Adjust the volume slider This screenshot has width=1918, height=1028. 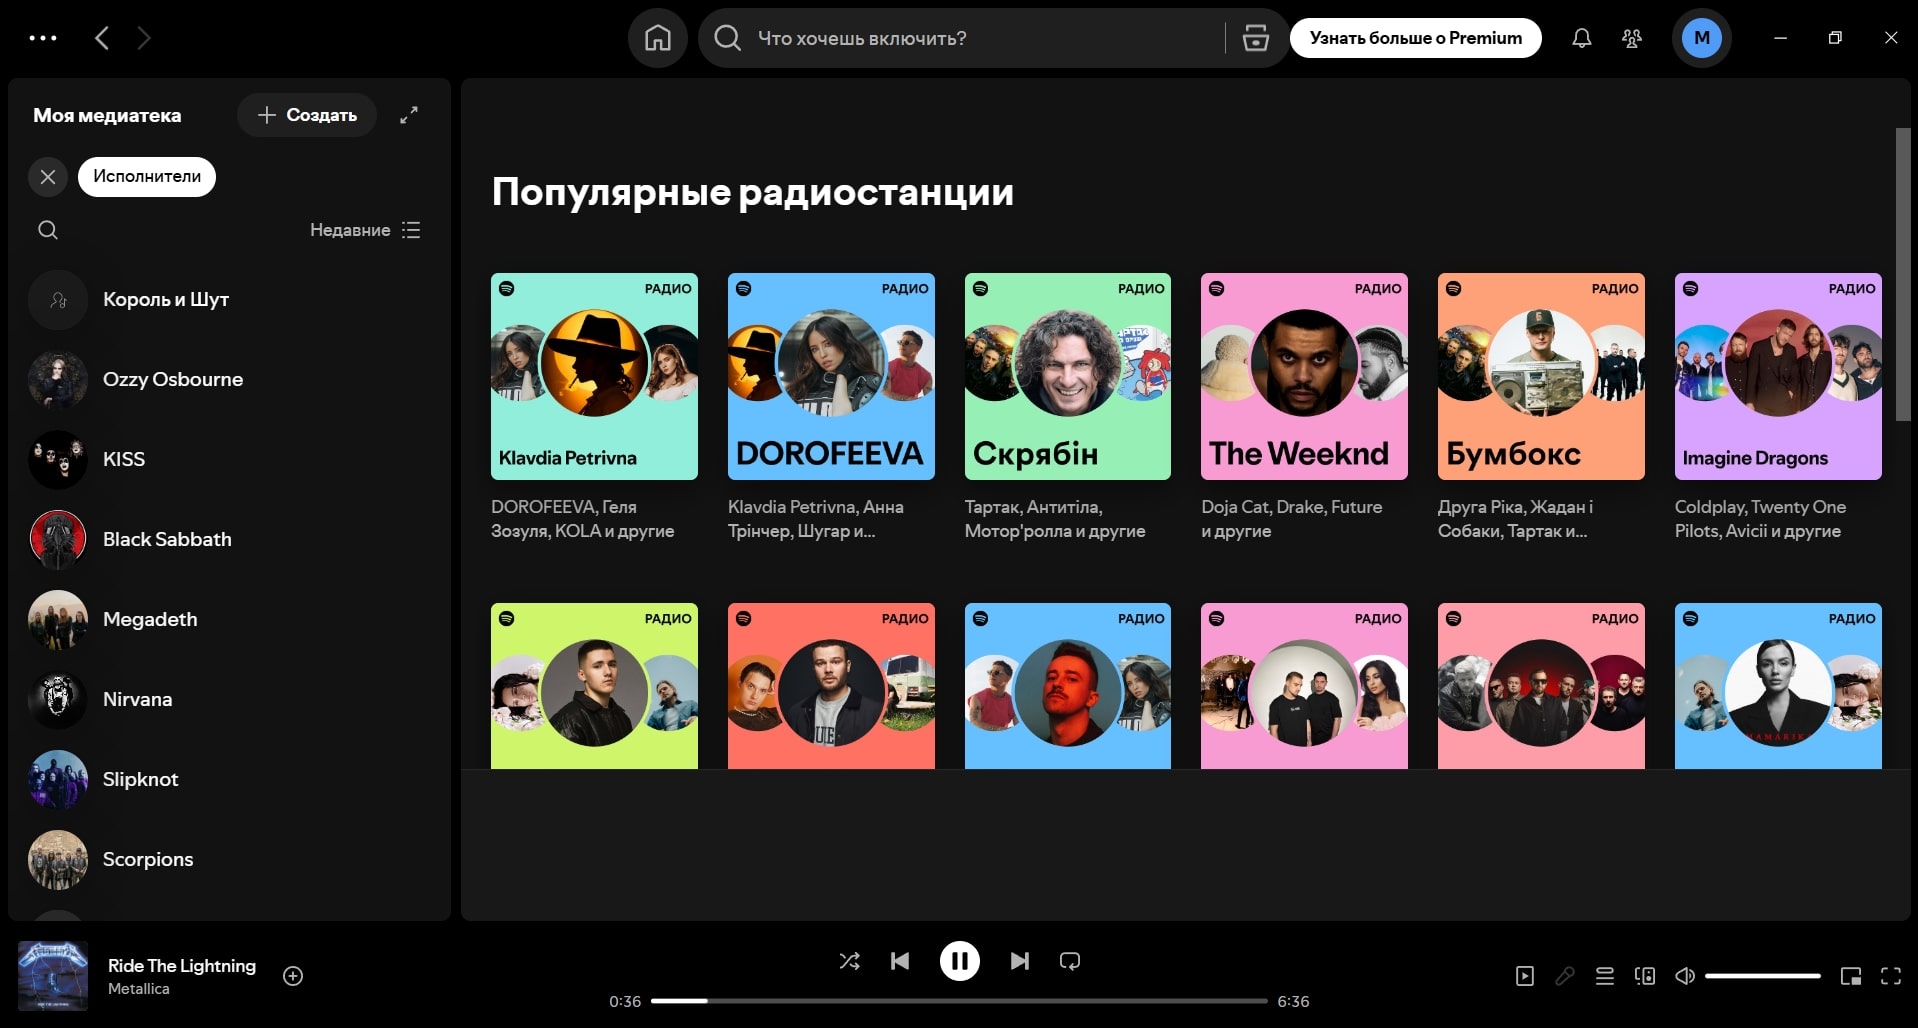[1762, 976]
